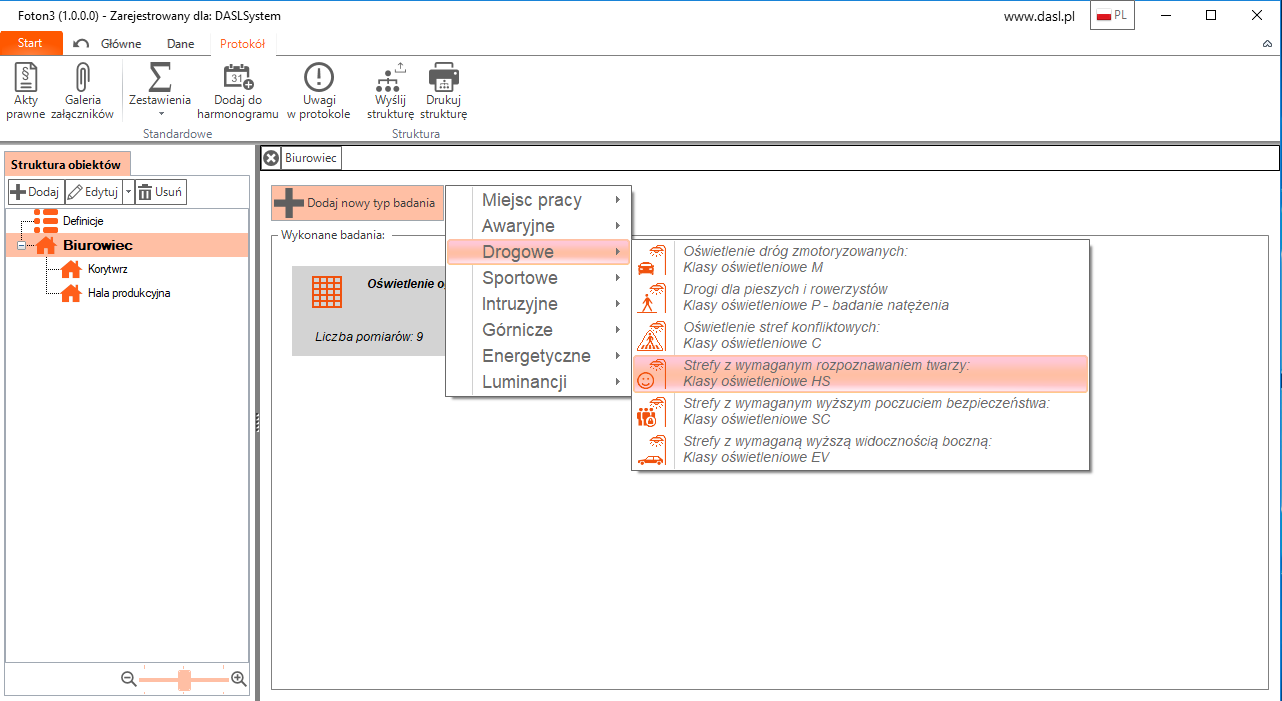Open Galeria załączników attachments gallery
This screenshot has width=1282, height=701.
(x=82, y=91)
